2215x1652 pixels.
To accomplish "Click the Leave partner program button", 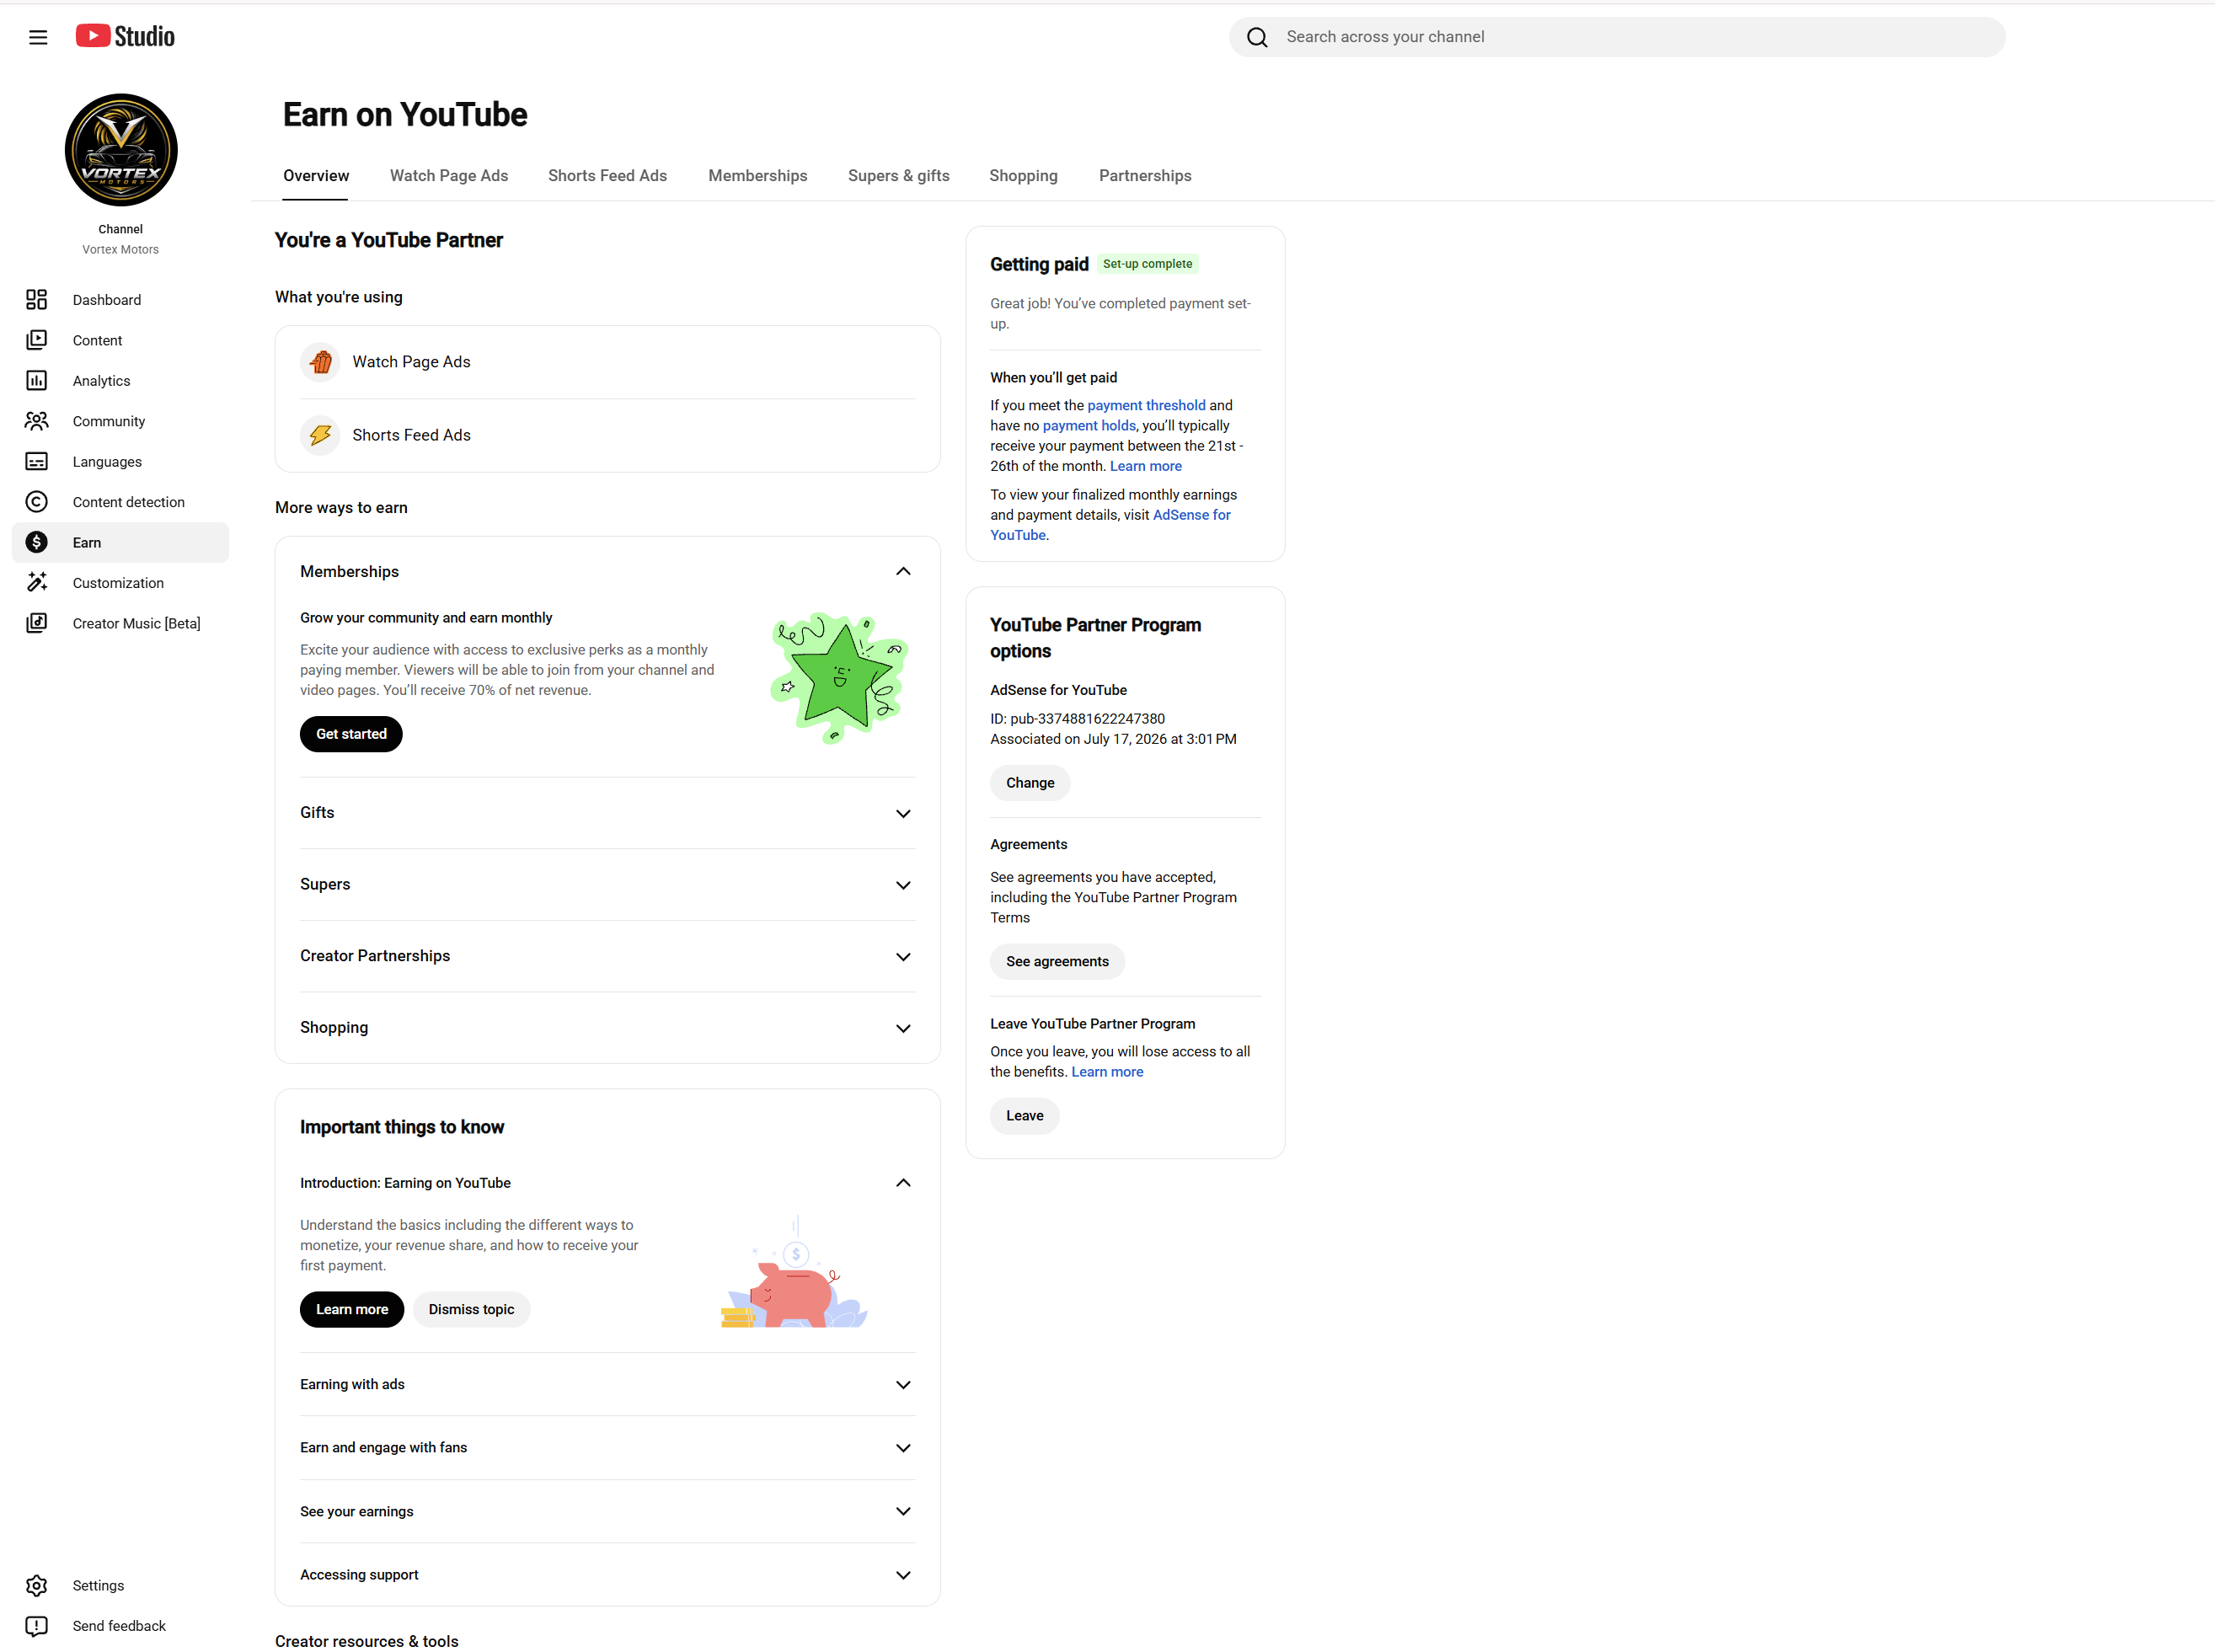I will pyautogui.click(x=1024, y=1116).
